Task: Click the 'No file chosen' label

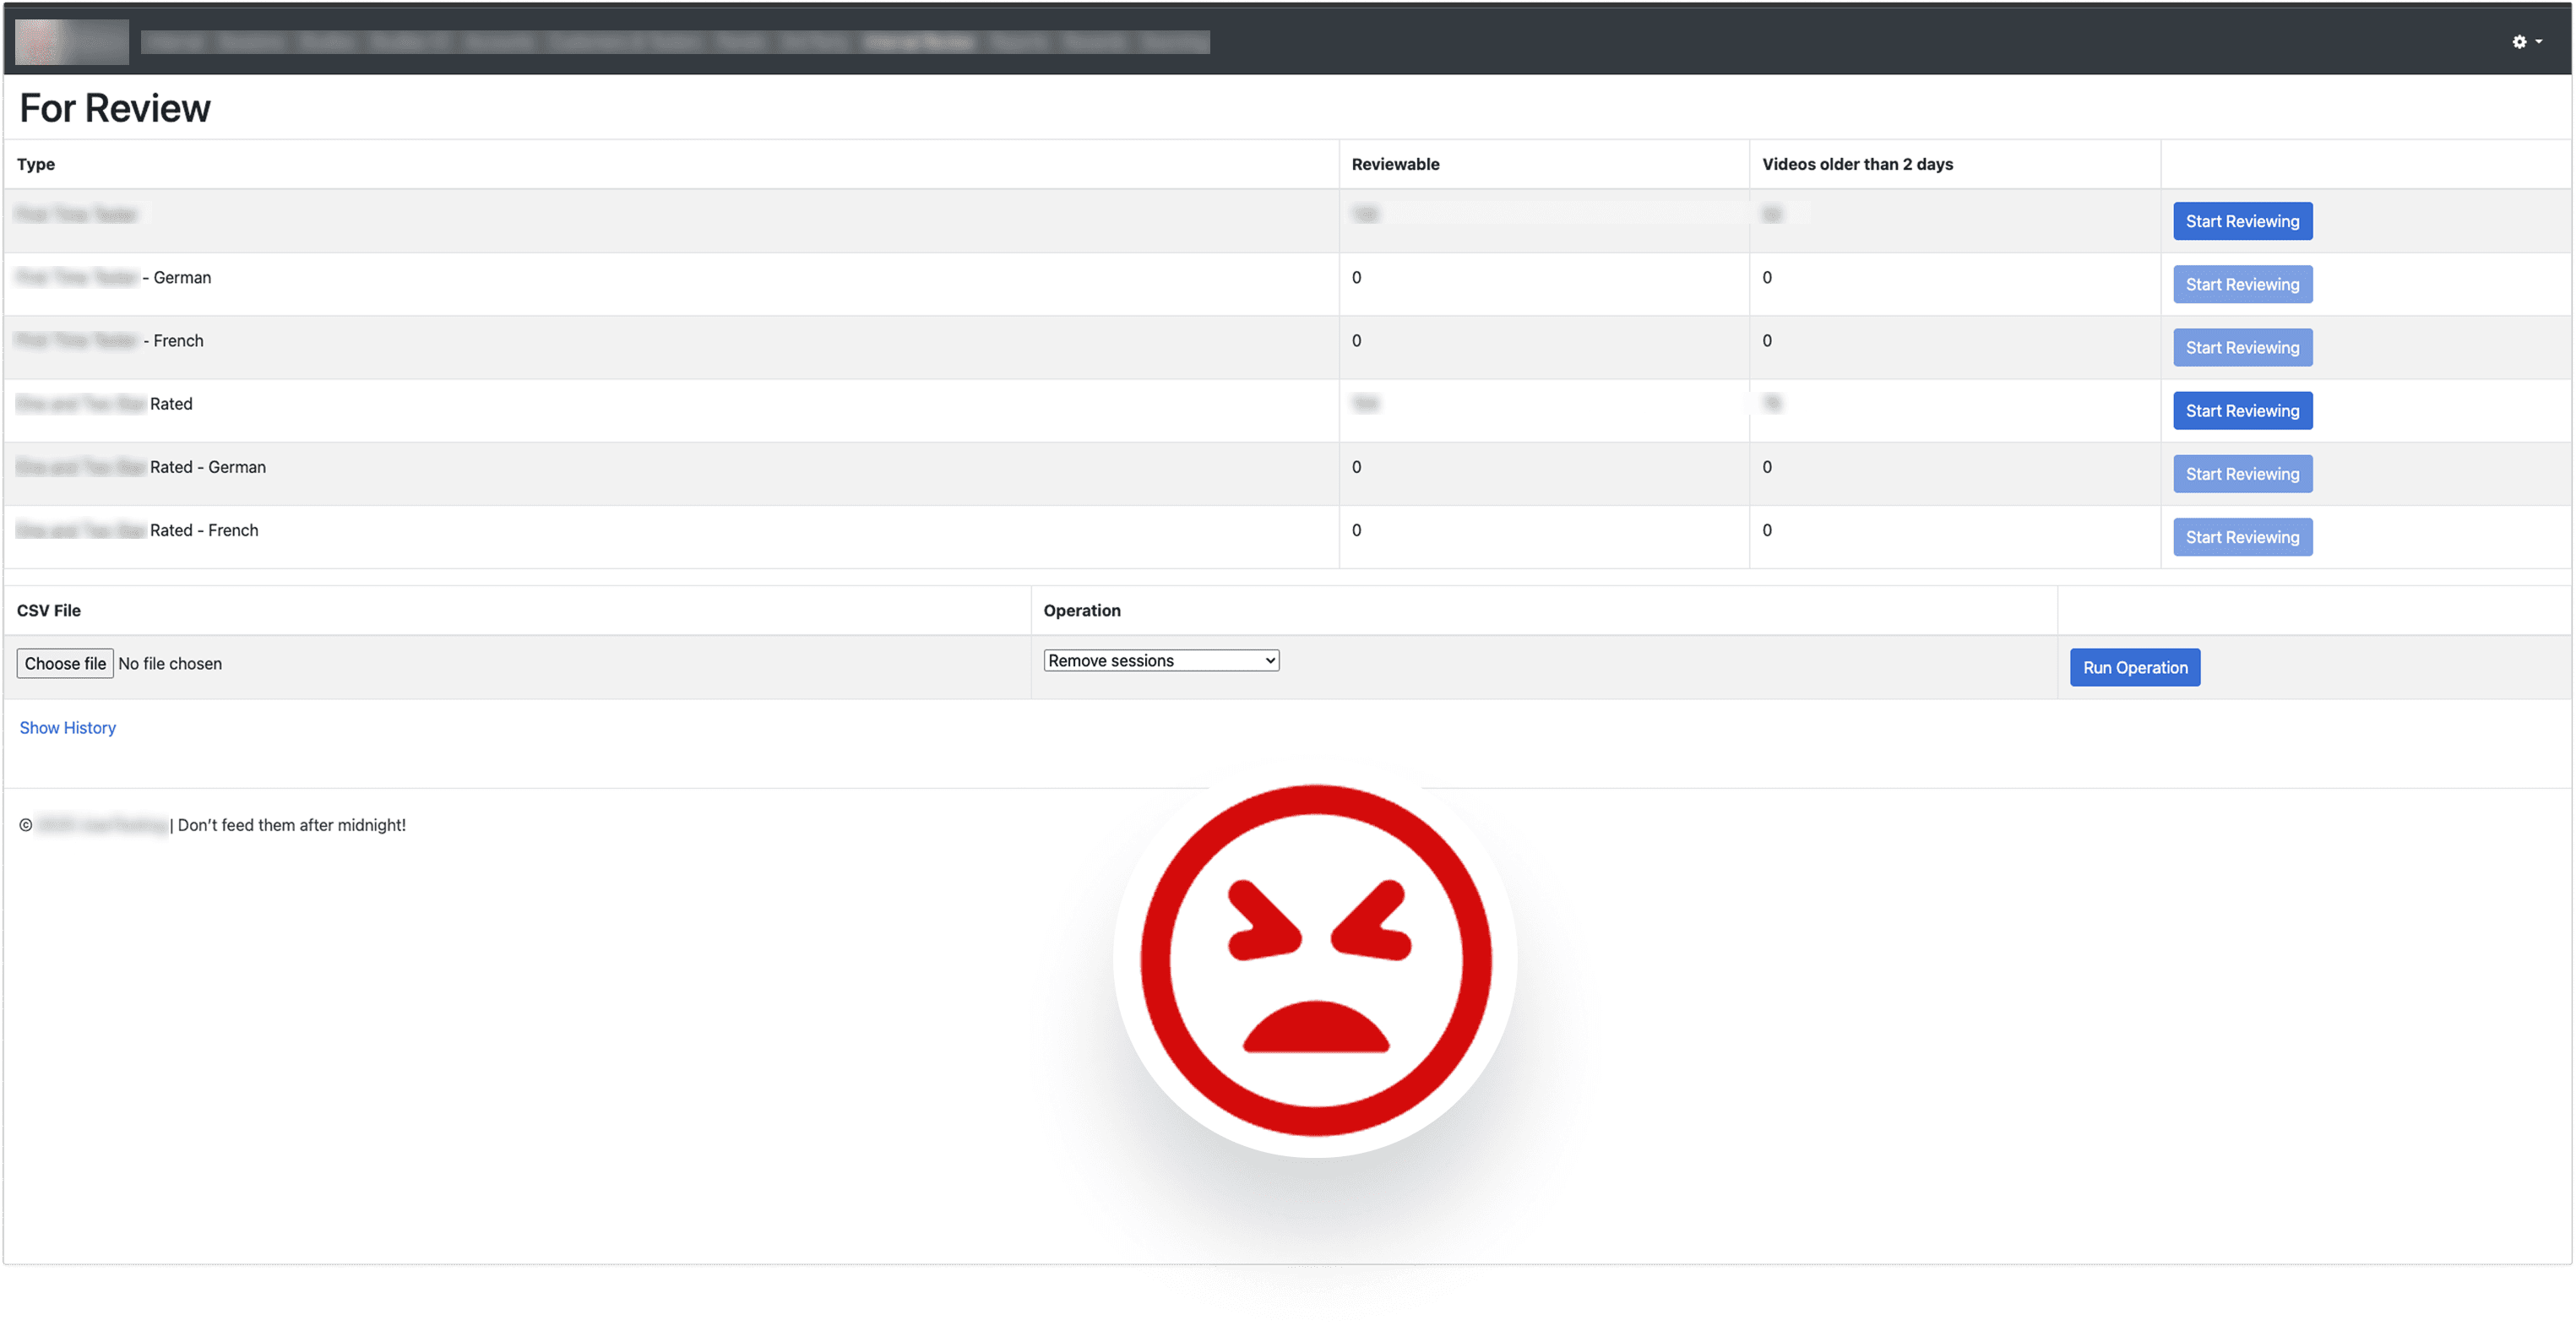Action: coord(170,663)
